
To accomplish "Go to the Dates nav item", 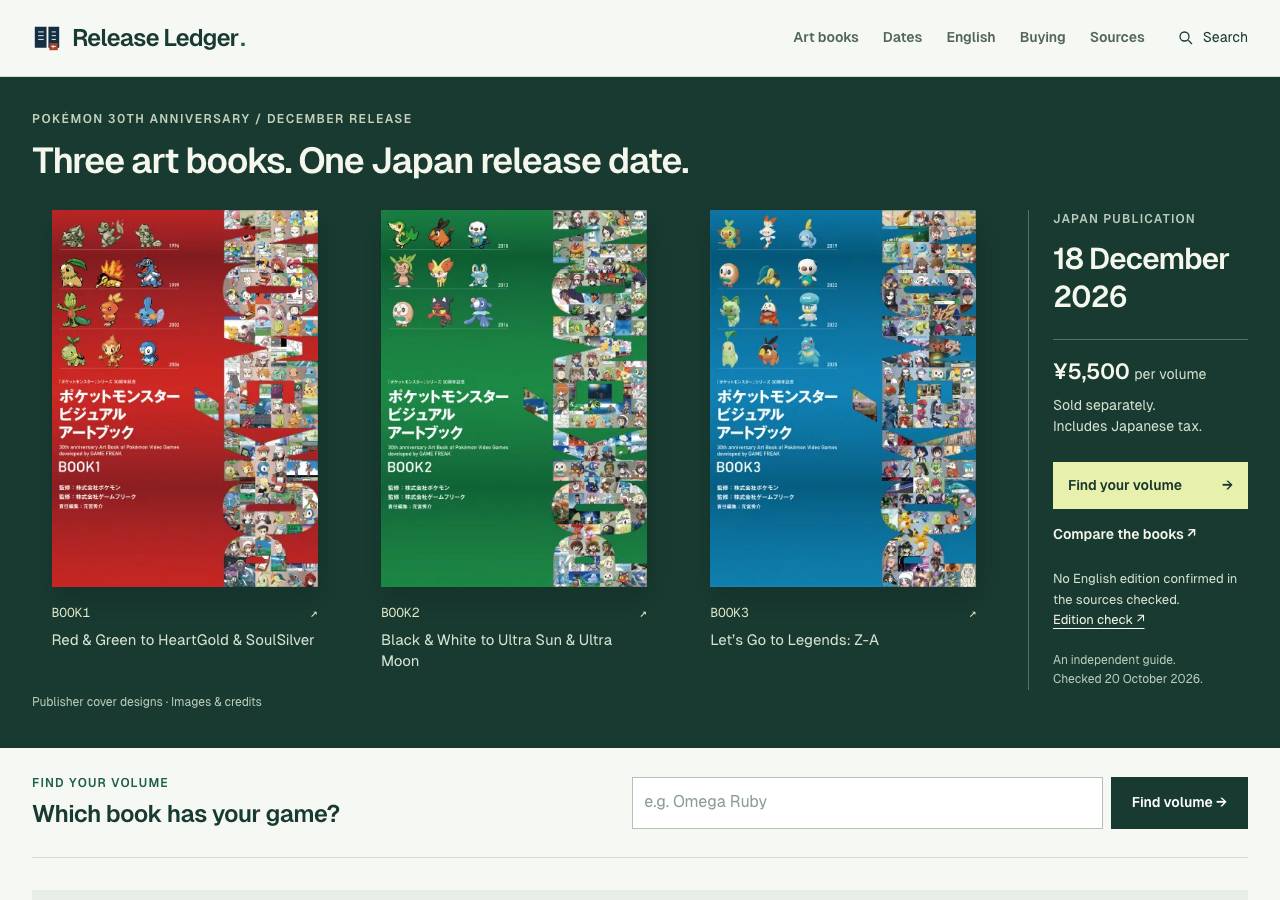I will [902, 37].
